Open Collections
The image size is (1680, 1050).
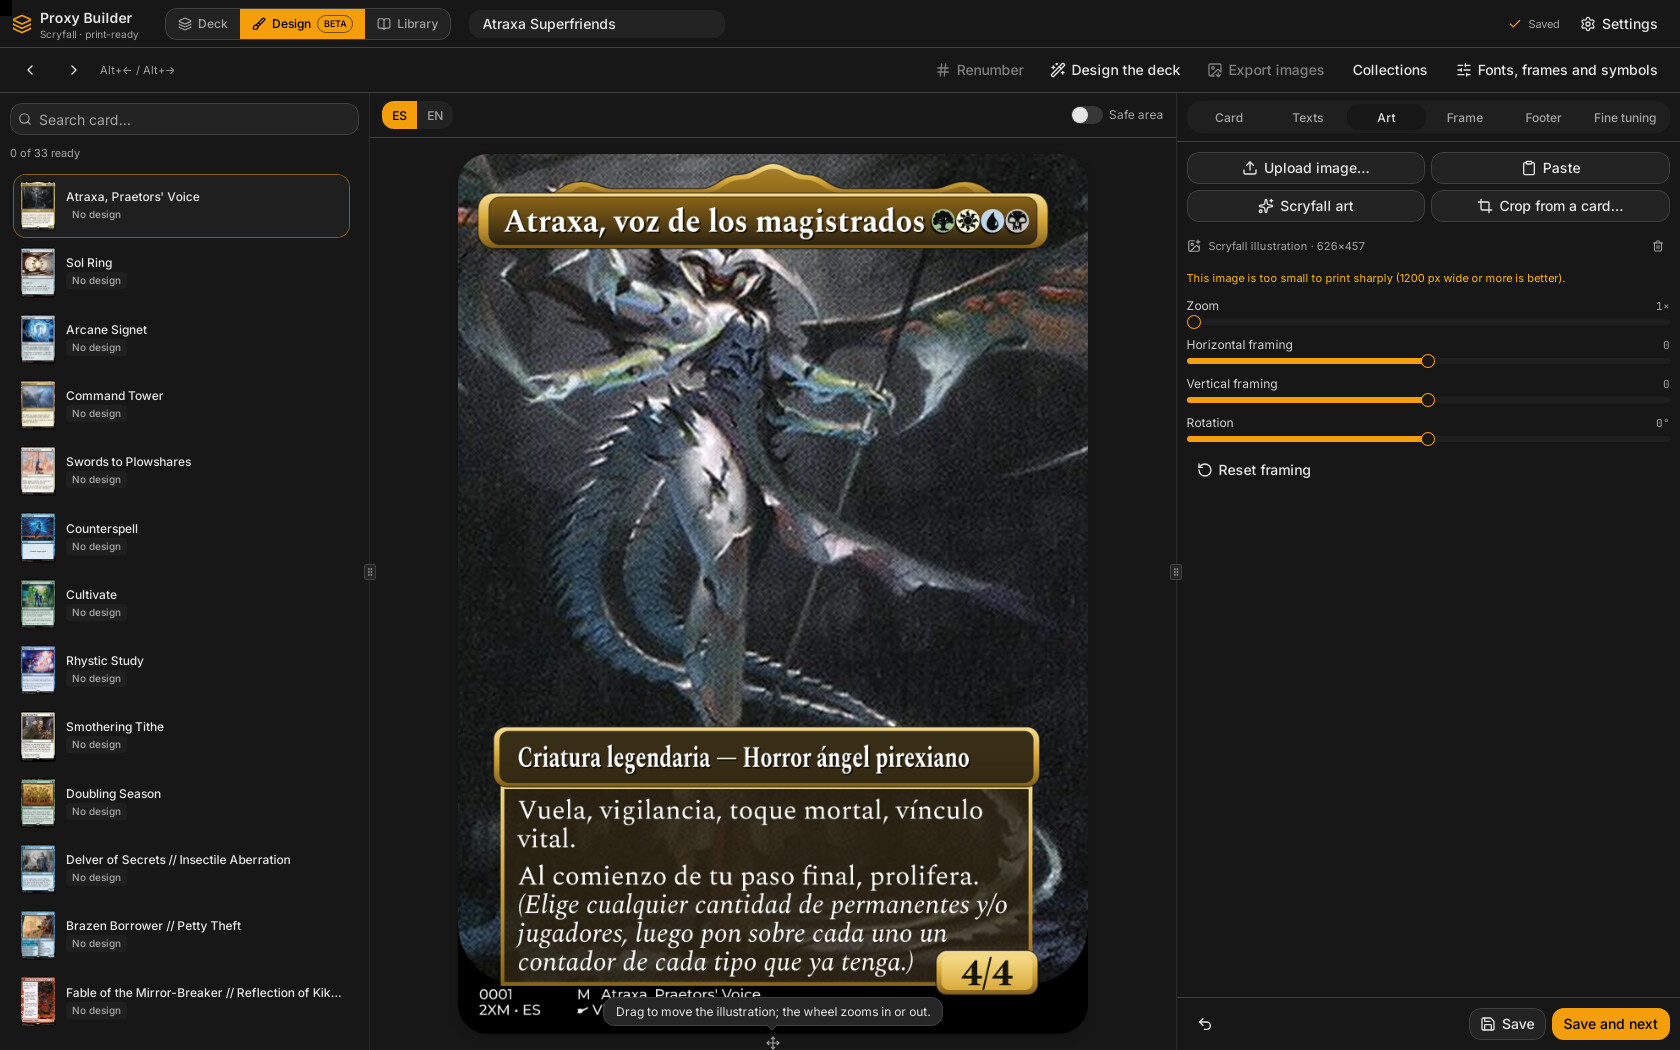tap(1389, 70)
